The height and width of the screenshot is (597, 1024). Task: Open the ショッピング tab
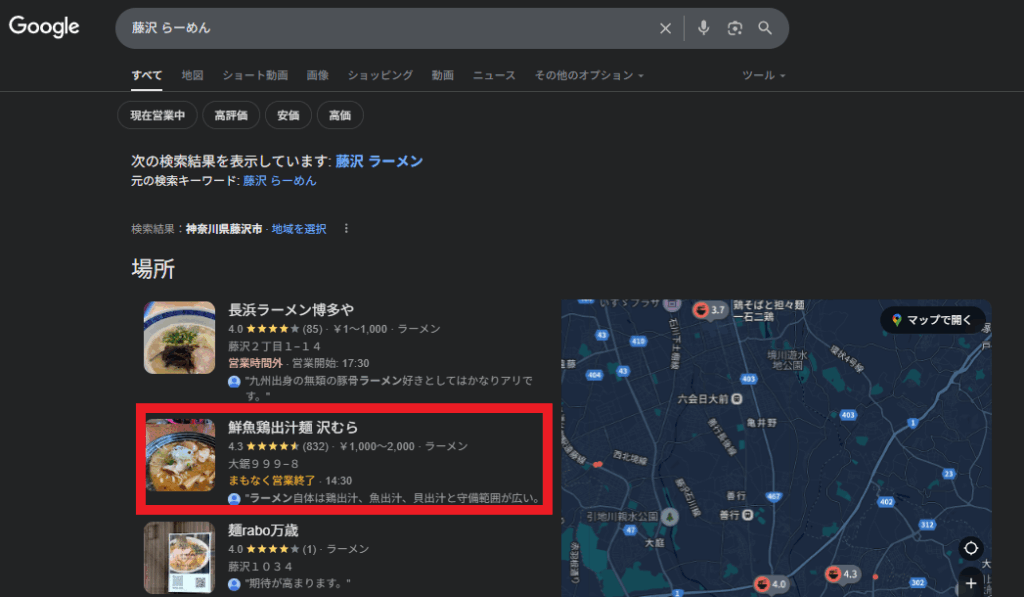(x=380, y=75)
